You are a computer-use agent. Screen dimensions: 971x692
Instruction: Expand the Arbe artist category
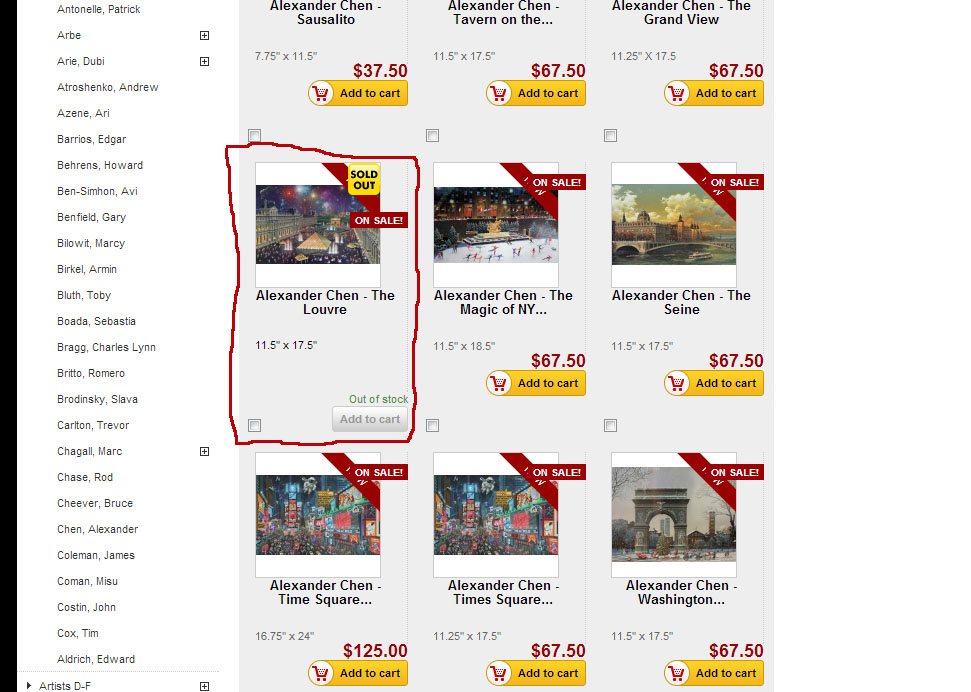pyautogui.click(x=204, y=35)
